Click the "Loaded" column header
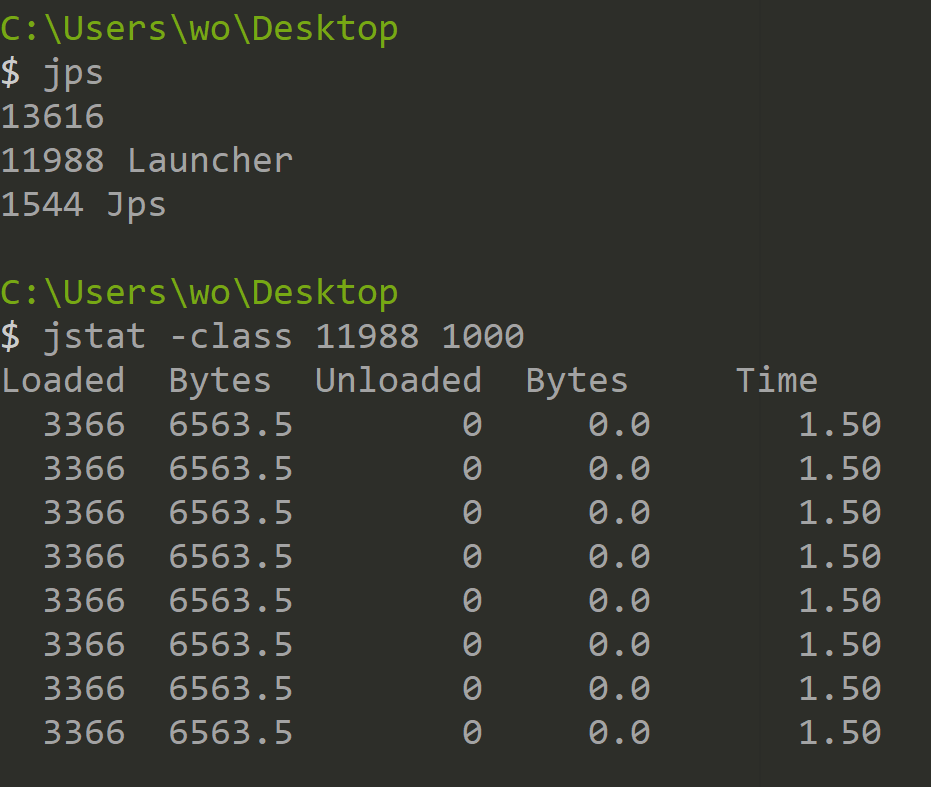This screenshot has height=787, width=931. [x=63, y=381]
